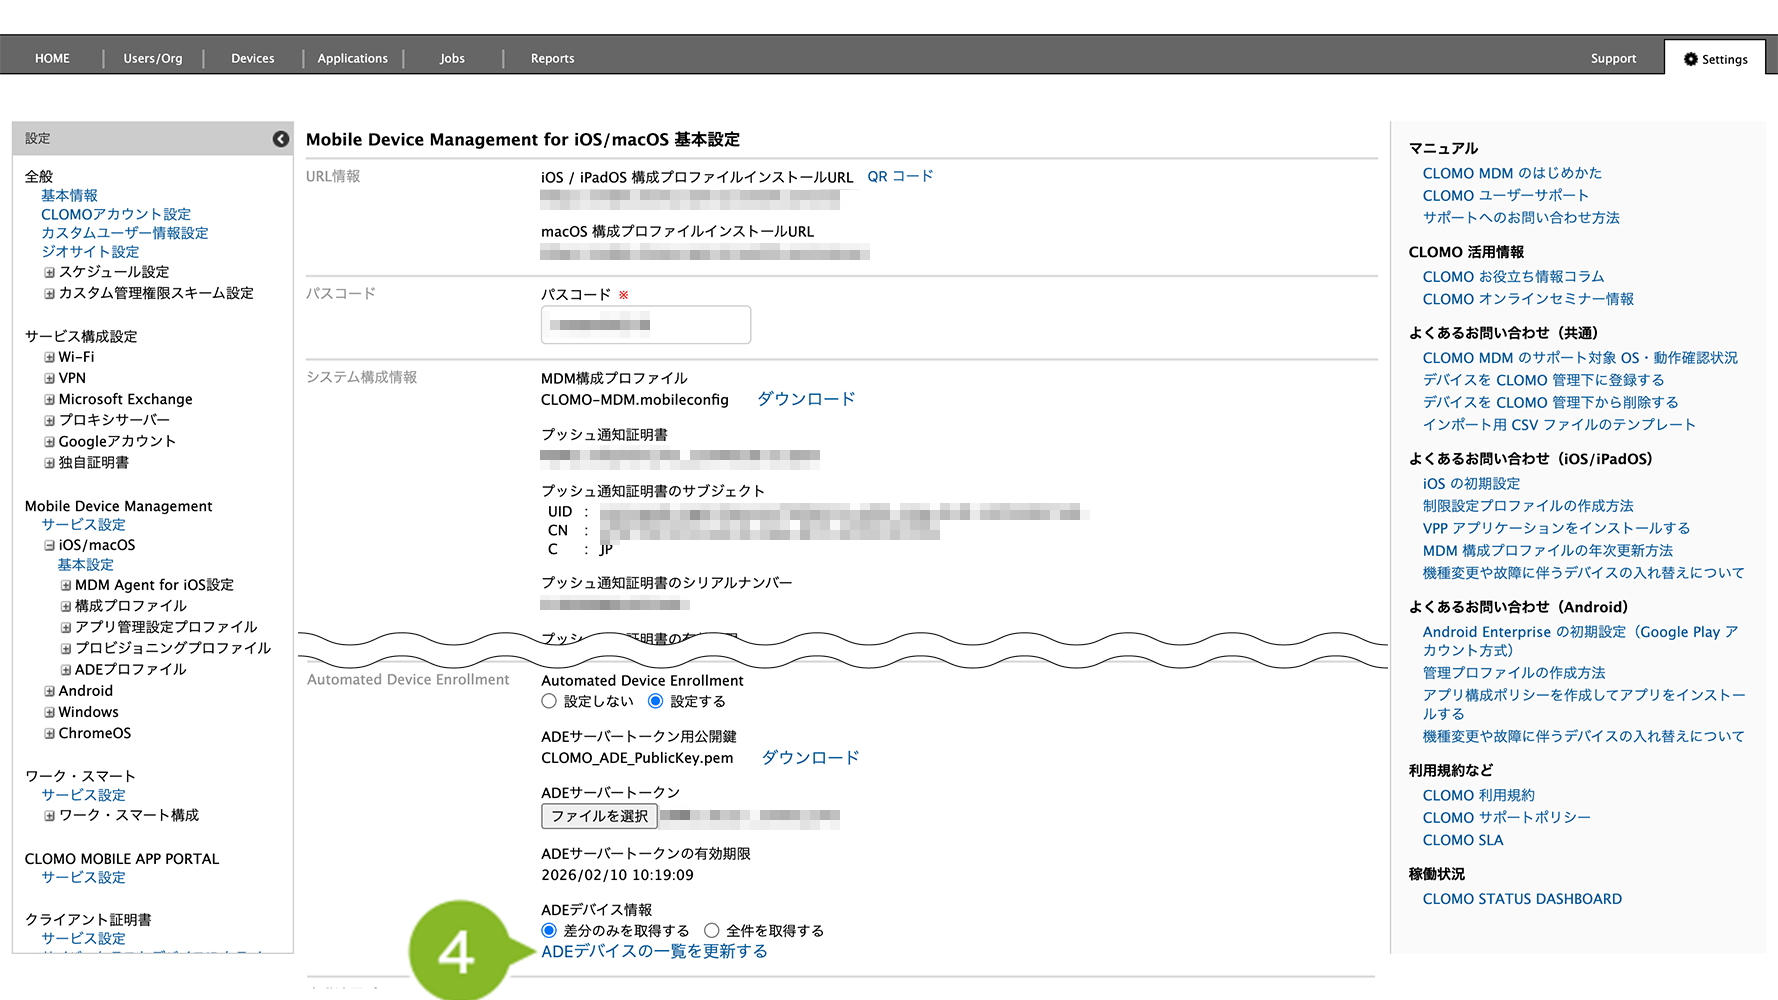The width and height of the screenshot is (1778, 1000).
Task: Expand the Windows plus icon
Action: [x=49, y=712]
